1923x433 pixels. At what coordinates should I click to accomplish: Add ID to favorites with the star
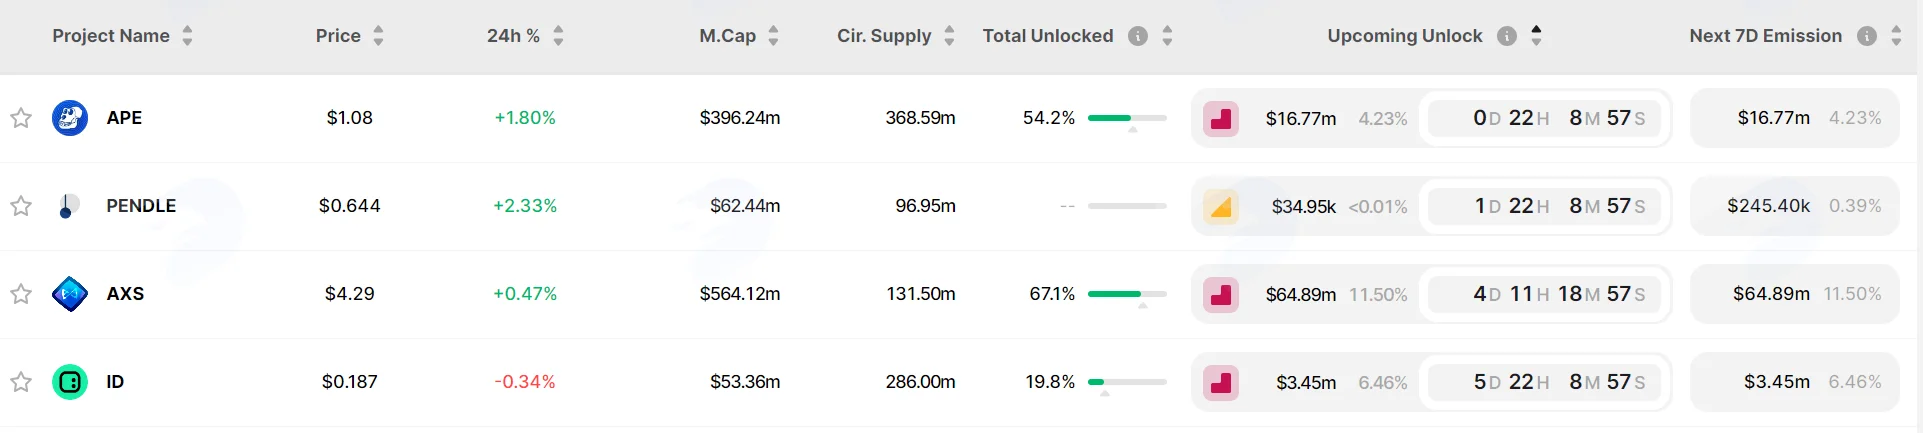(x=21, y=382)
